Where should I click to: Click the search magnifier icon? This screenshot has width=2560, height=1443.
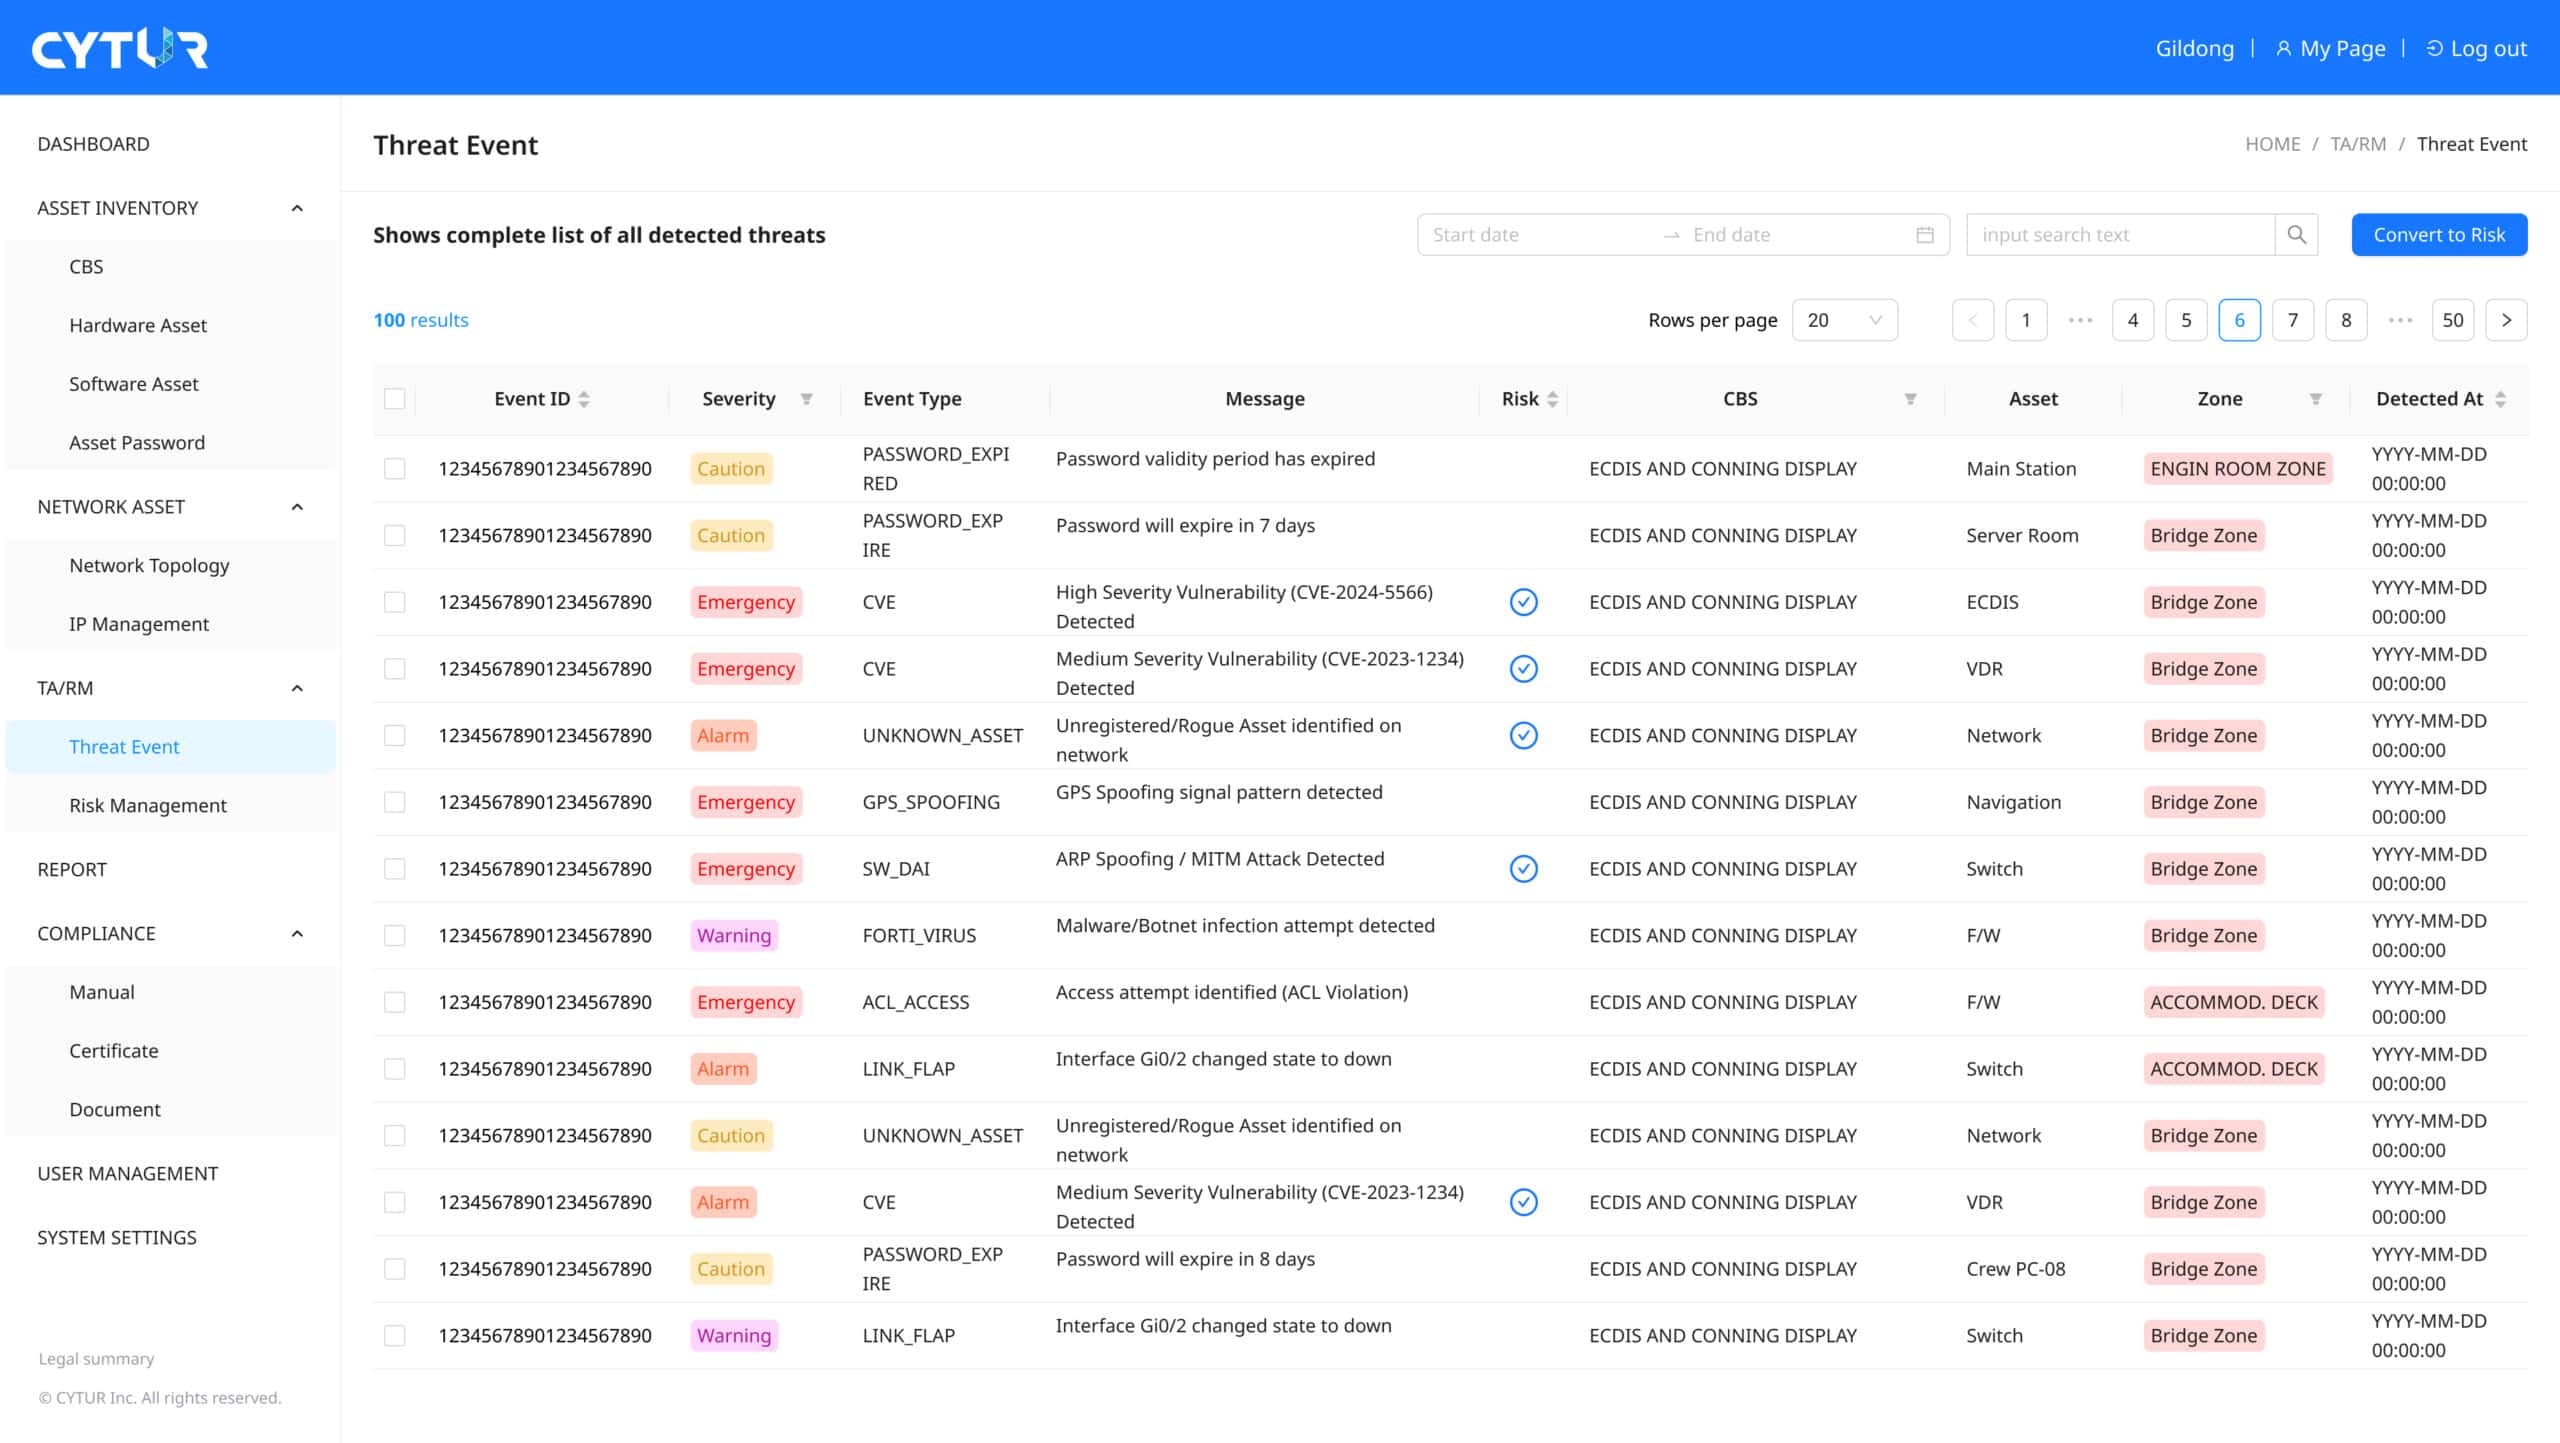(2297, 234)
